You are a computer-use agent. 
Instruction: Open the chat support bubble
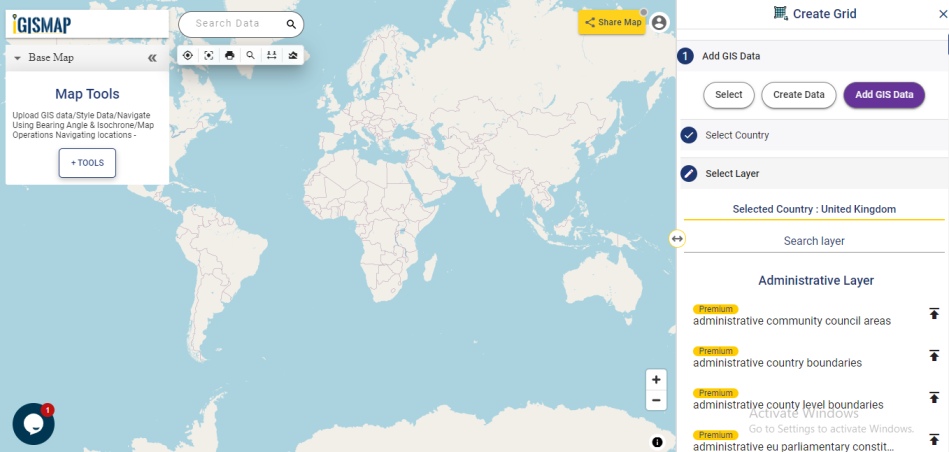(33, 424)
